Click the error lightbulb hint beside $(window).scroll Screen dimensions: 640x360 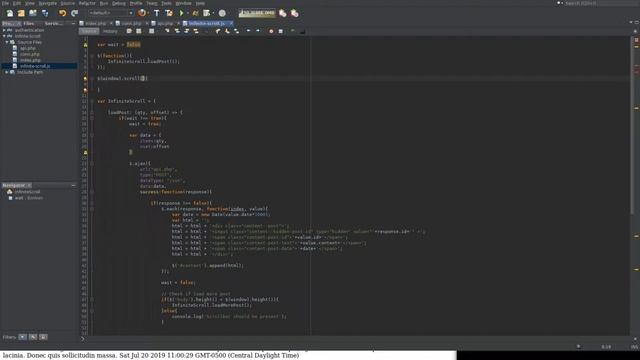point(85,78)
